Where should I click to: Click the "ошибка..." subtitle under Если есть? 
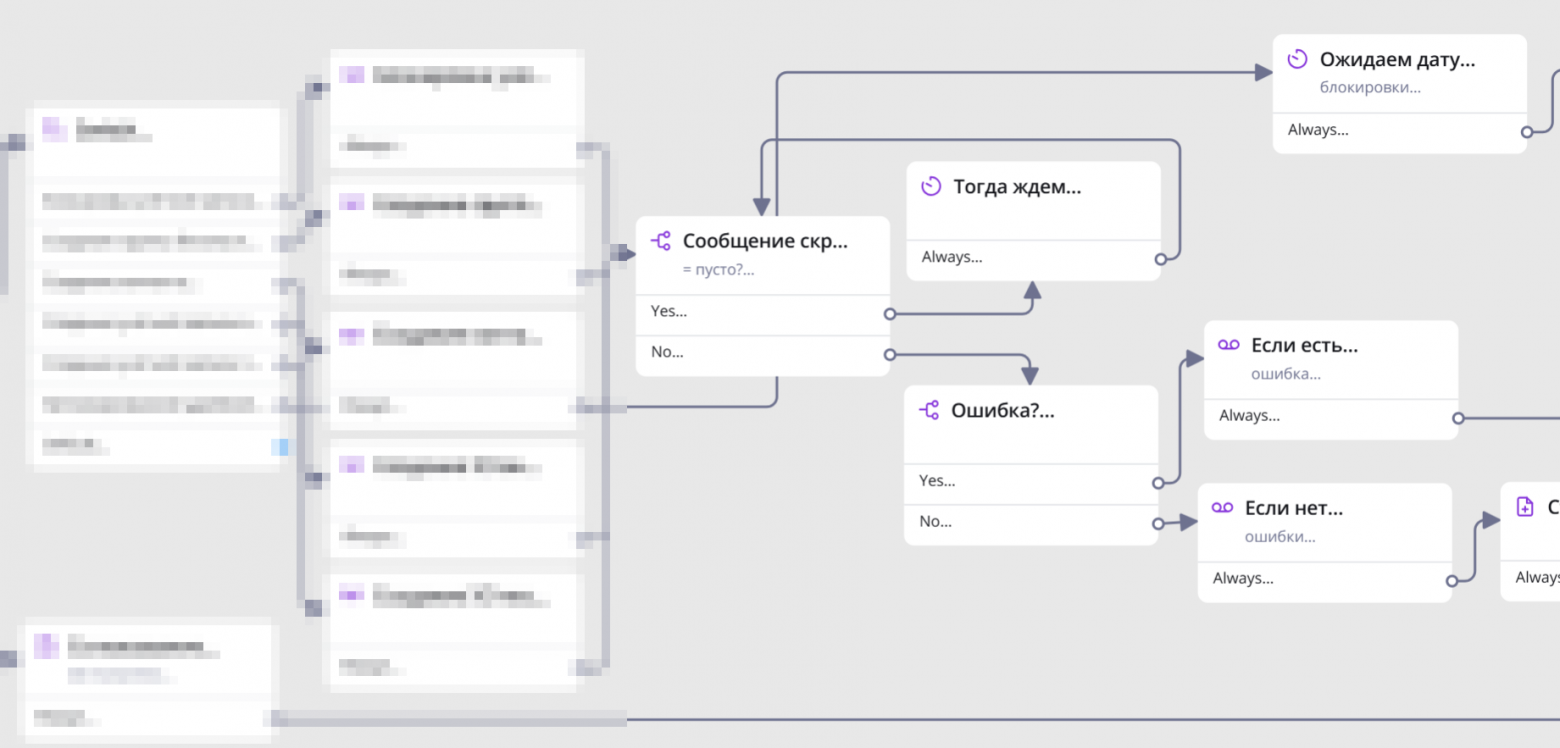coord(1286,374)
